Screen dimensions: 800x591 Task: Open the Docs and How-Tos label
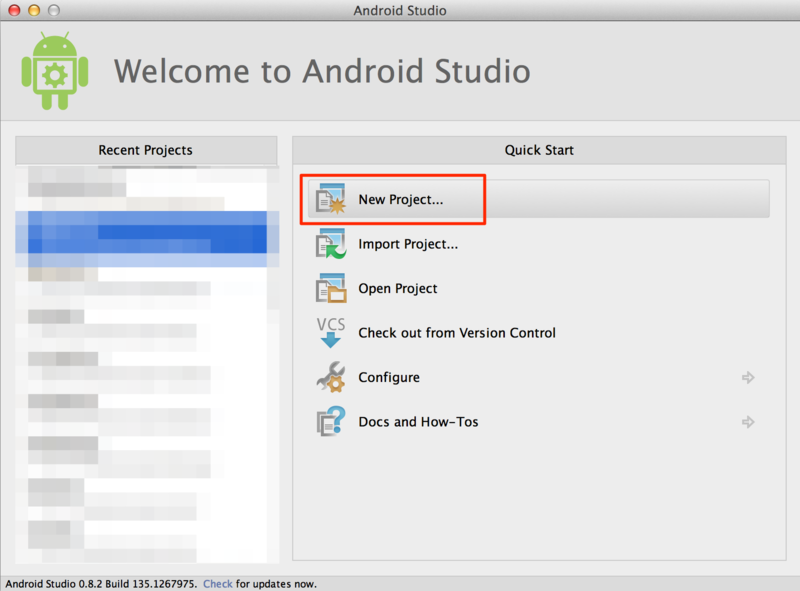(418, 422)
